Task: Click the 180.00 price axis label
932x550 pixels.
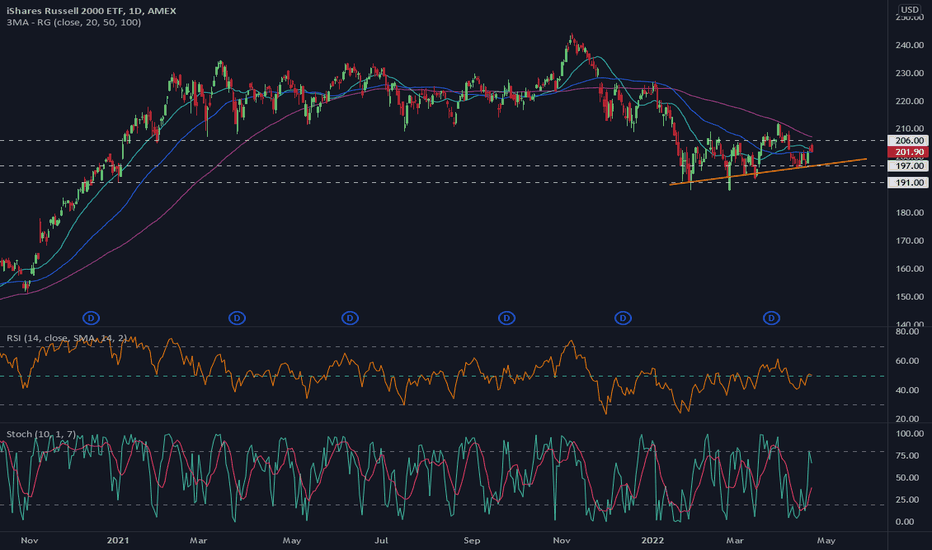Action: 909,213
